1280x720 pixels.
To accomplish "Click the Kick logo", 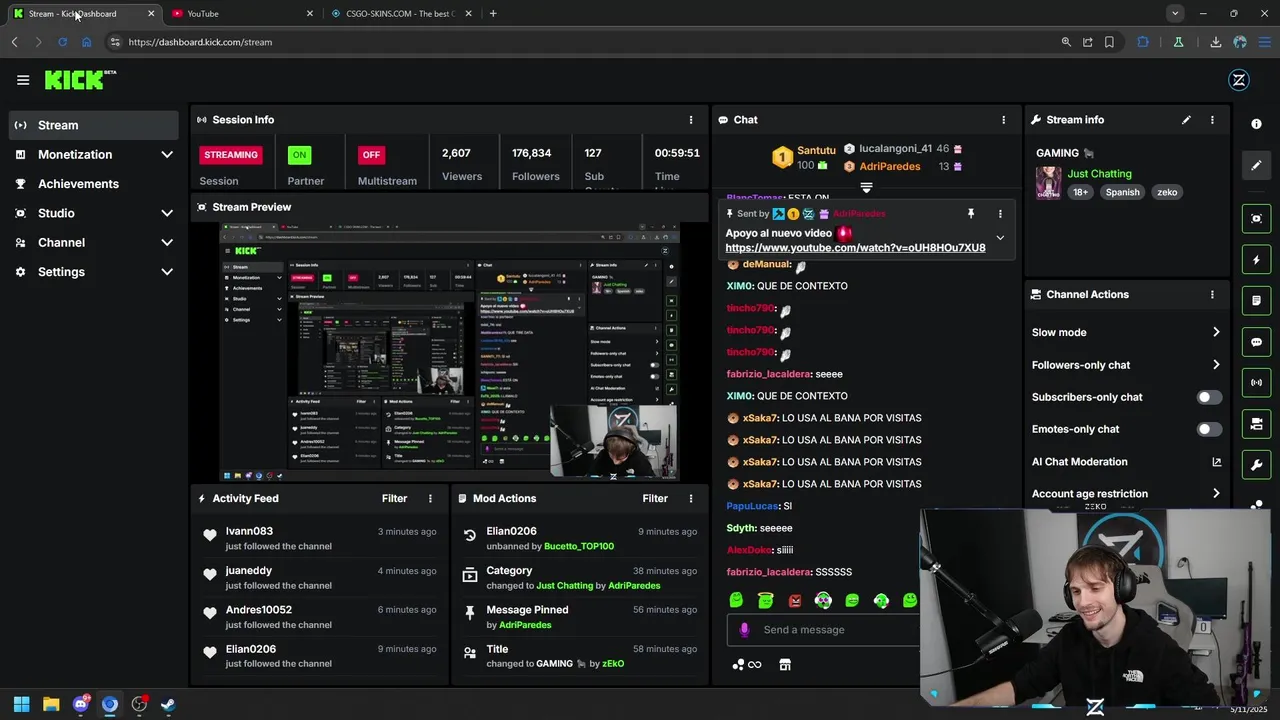I will [80, 80].
